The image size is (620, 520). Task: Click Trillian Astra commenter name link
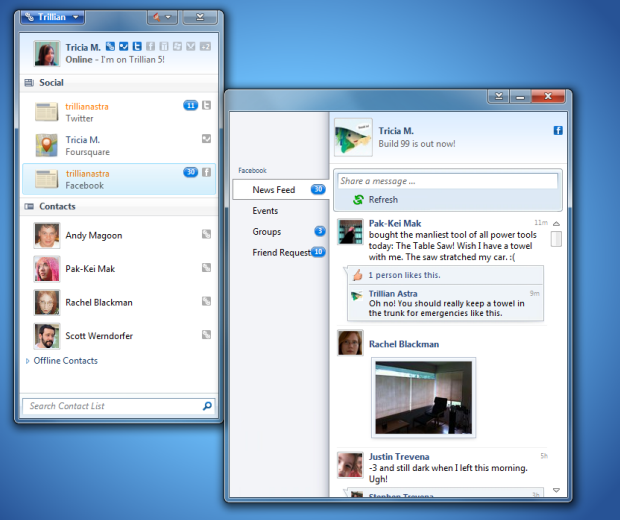393,294
